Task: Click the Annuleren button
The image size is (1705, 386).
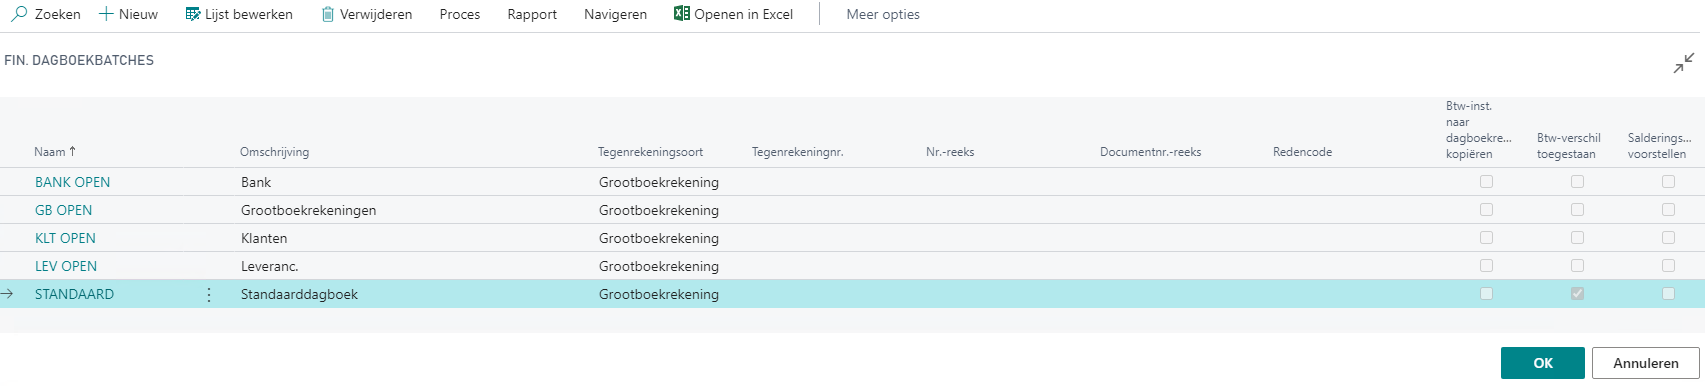Action: [x=1646, y=363]
